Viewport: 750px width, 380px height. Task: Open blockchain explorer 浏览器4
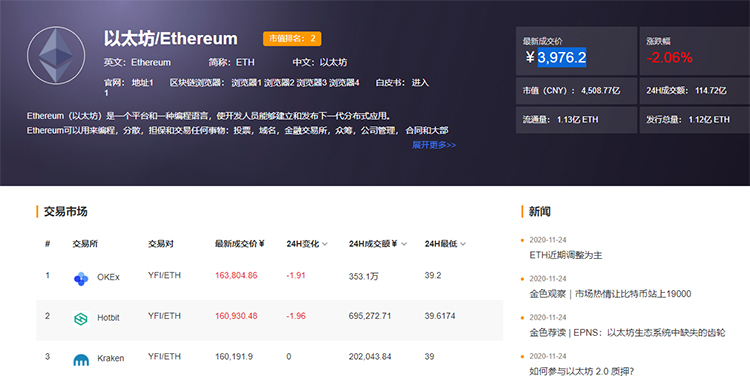344,83
